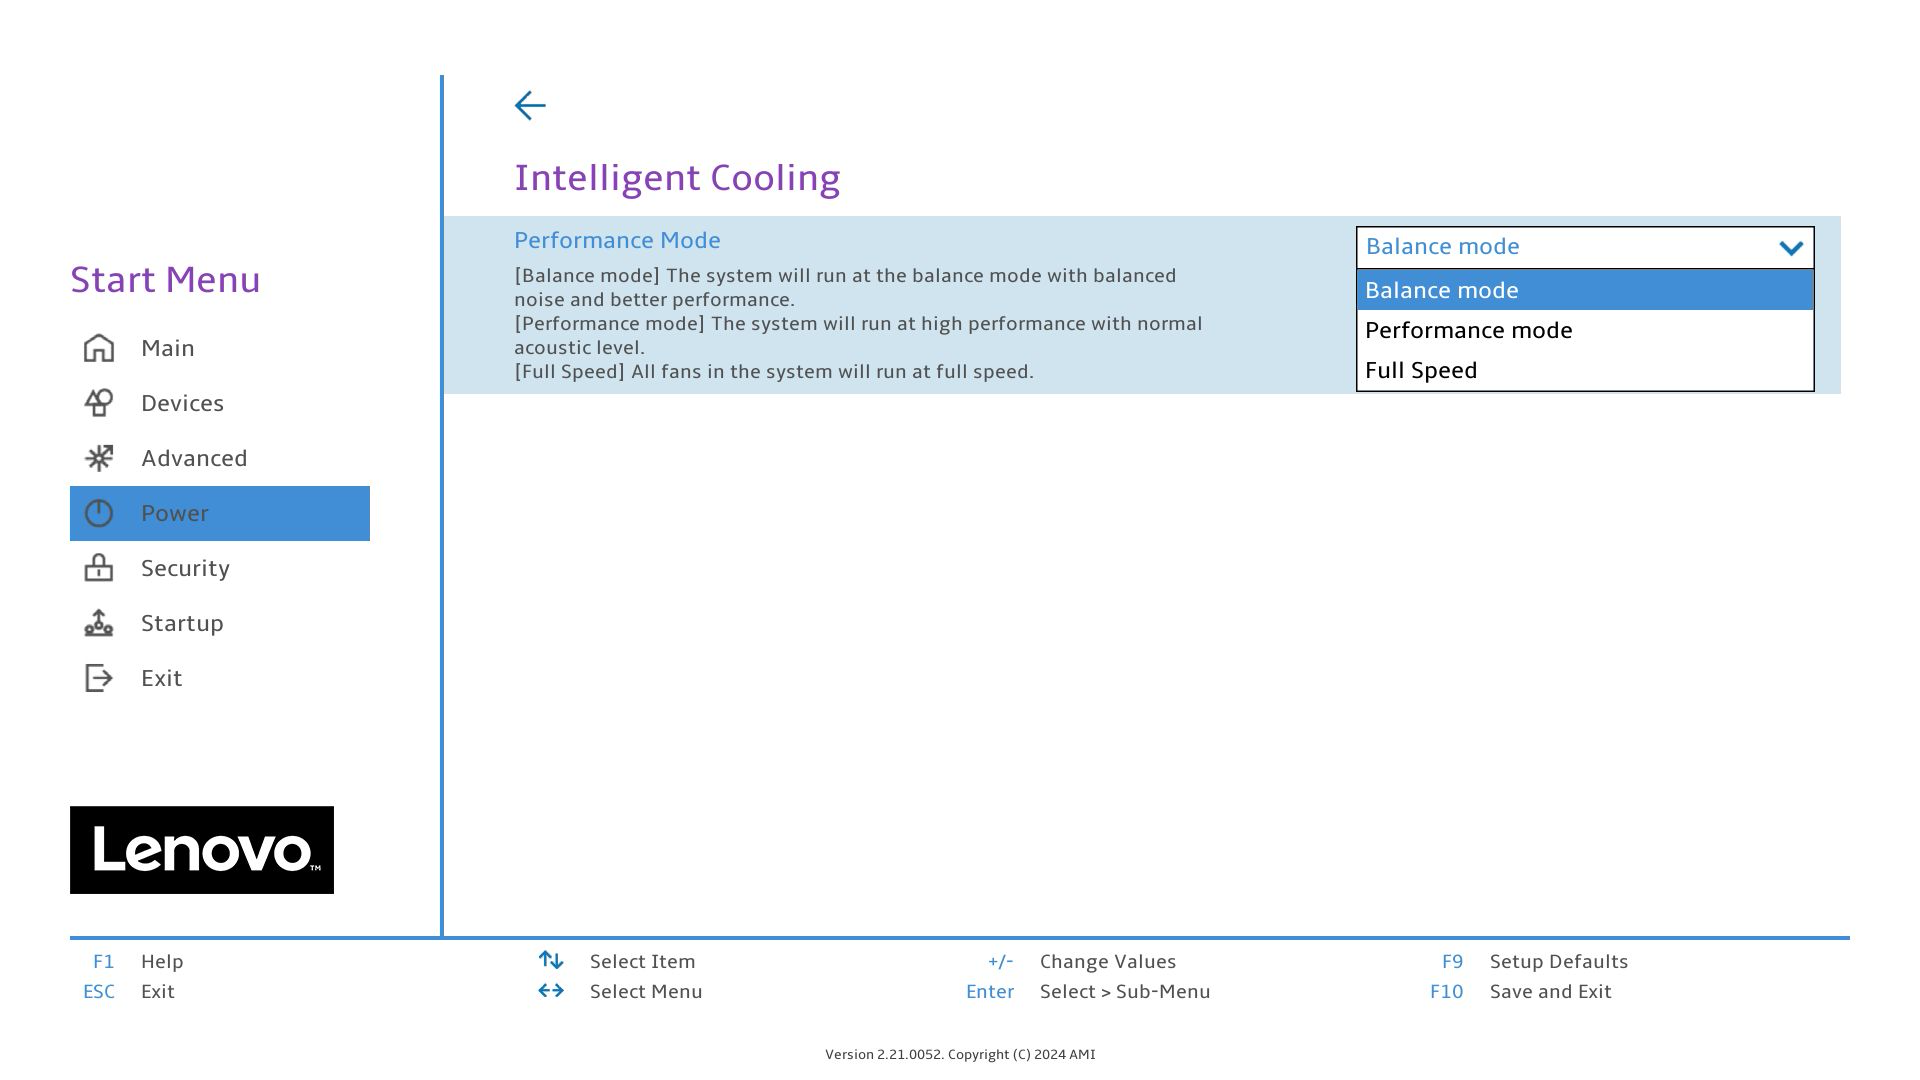Open the Devices menu entry
The height and width of the screenshot is (1080, 1920).
[x=182, y=403]
